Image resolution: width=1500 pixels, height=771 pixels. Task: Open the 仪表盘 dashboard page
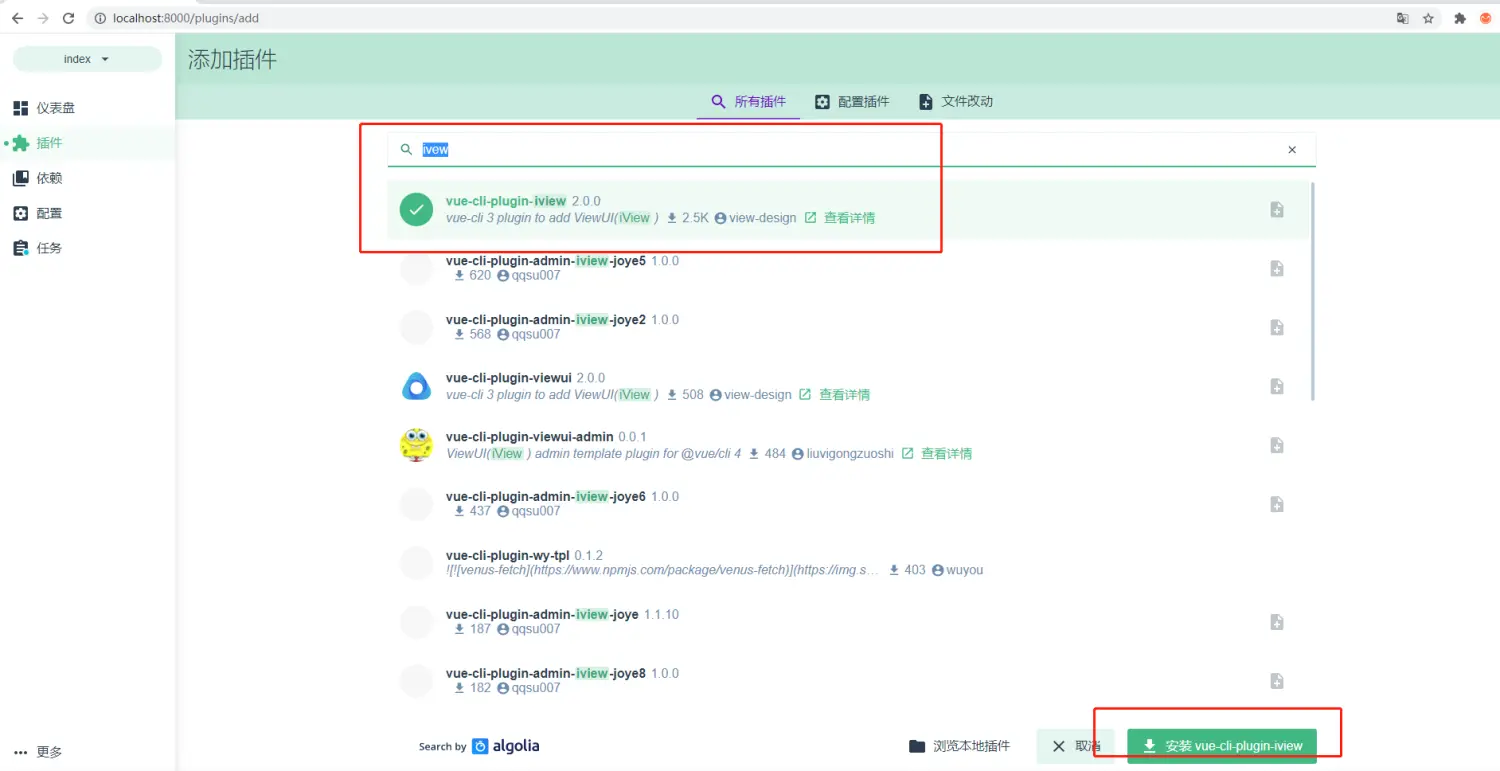pyautogui.click(x=88, y=108)
